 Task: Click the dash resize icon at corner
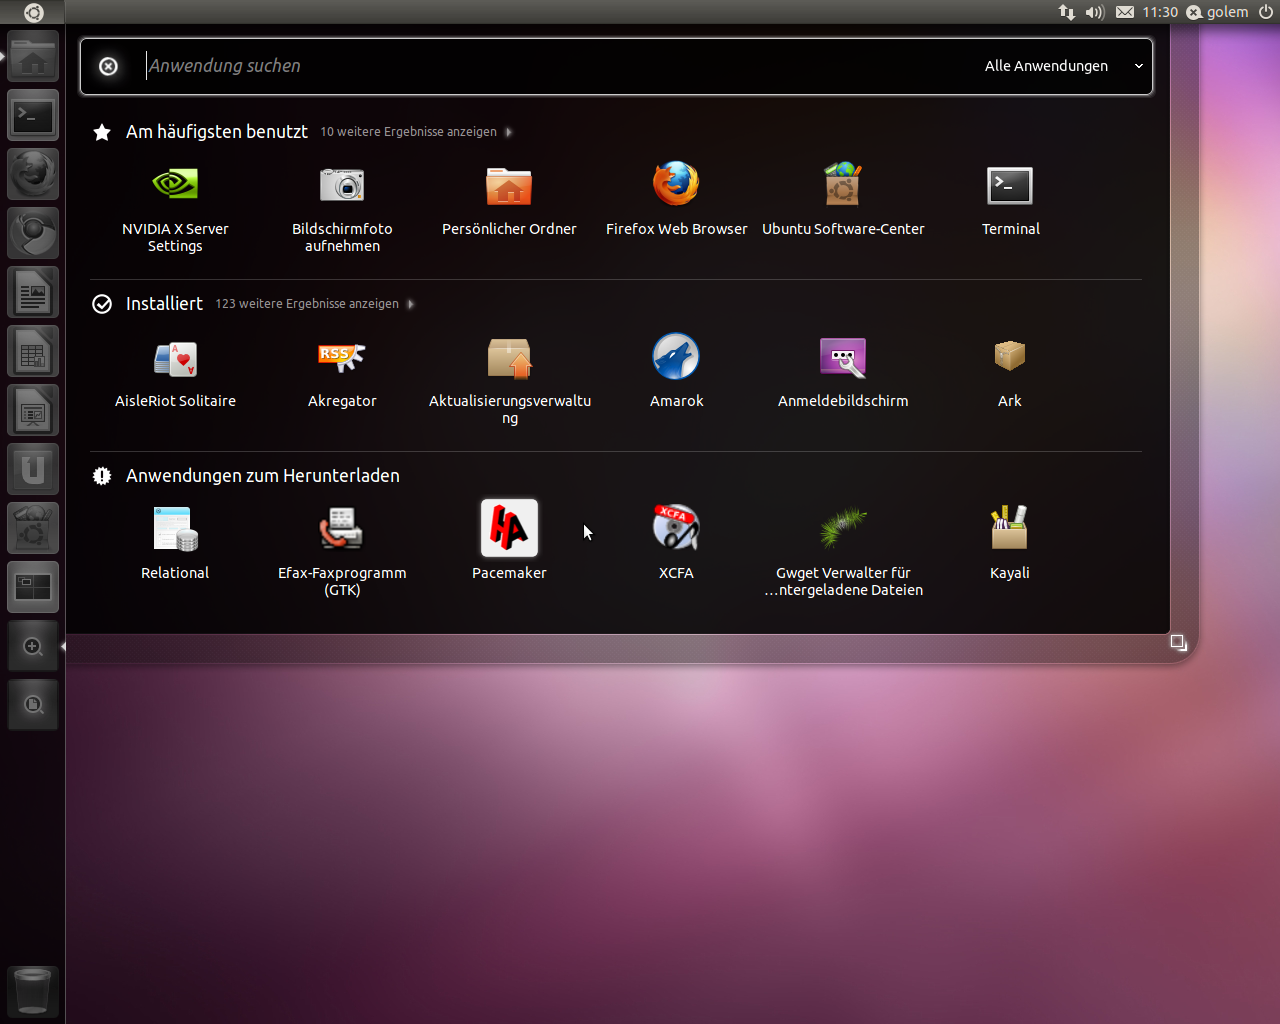(x=1179, y=643)
